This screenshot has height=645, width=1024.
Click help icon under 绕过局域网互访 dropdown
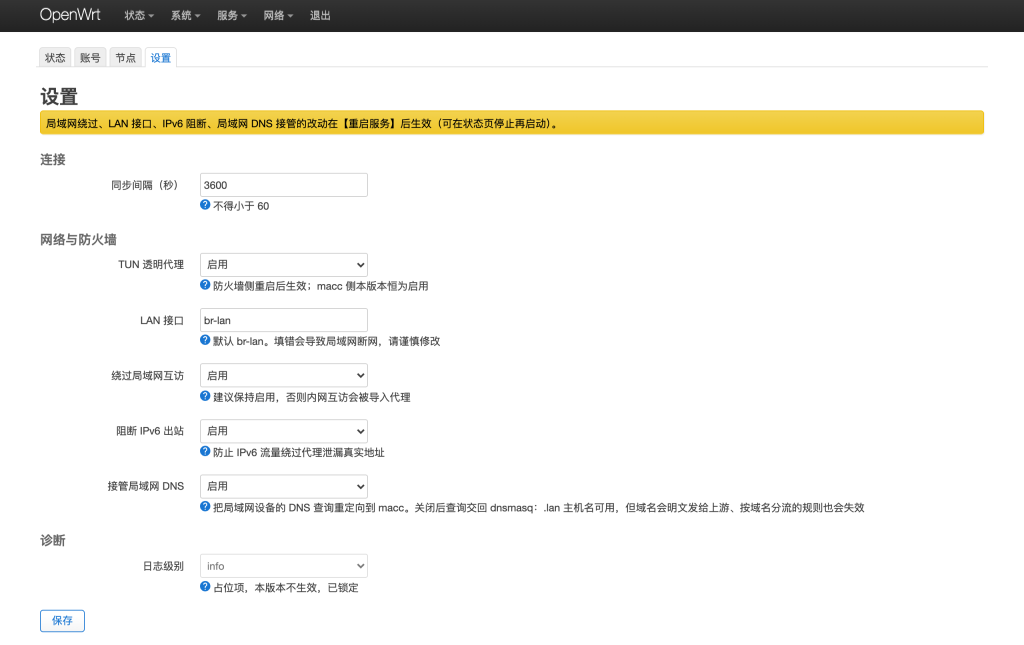205,396
